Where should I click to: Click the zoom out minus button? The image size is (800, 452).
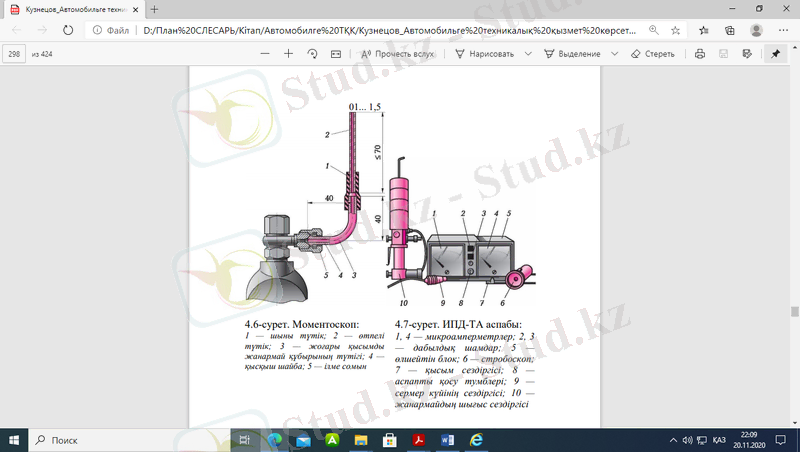tap(264, 54)
